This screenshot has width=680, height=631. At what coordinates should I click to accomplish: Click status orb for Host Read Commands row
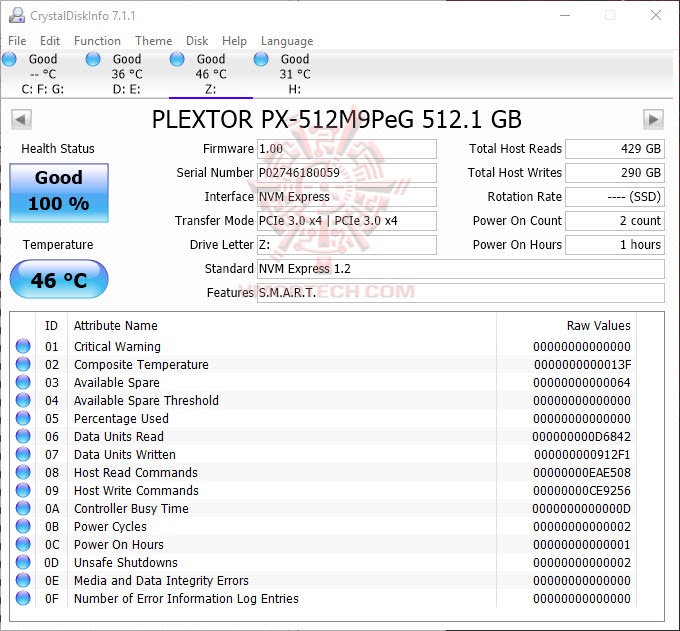click(23, 472)
